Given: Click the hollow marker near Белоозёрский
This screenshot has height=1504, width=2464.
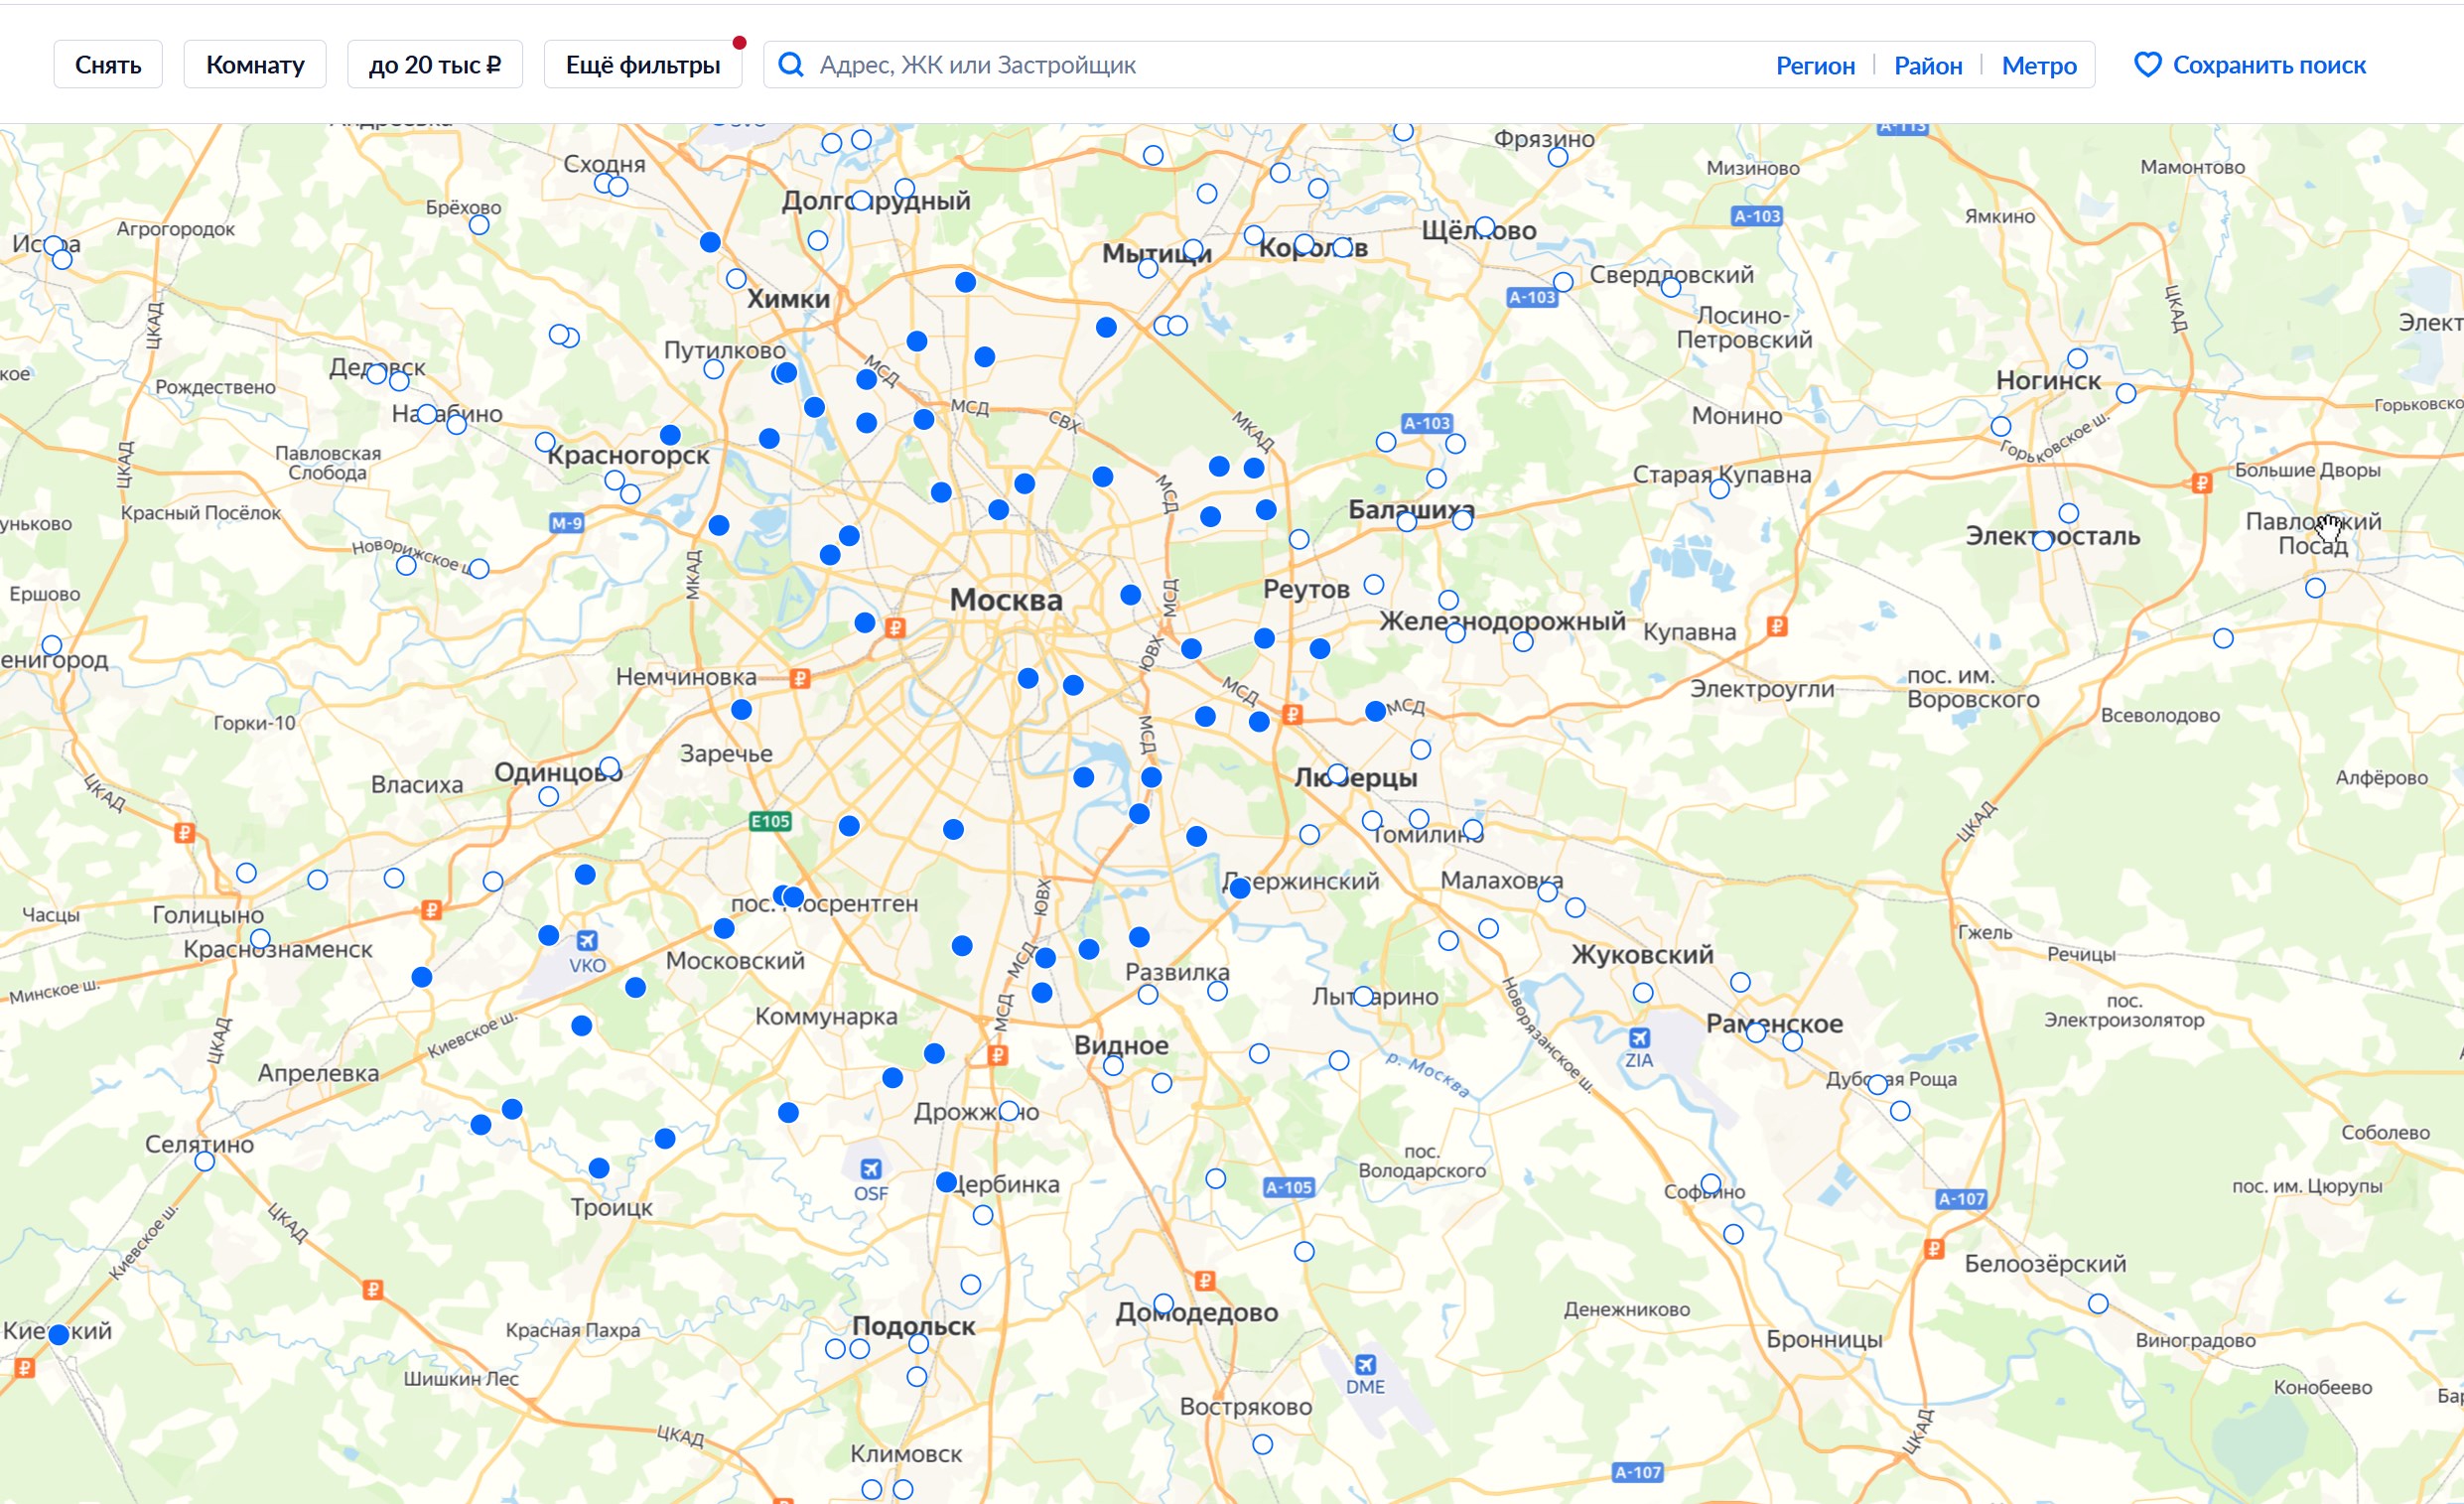Looking at the screenshot, I should [2098, 1304].
